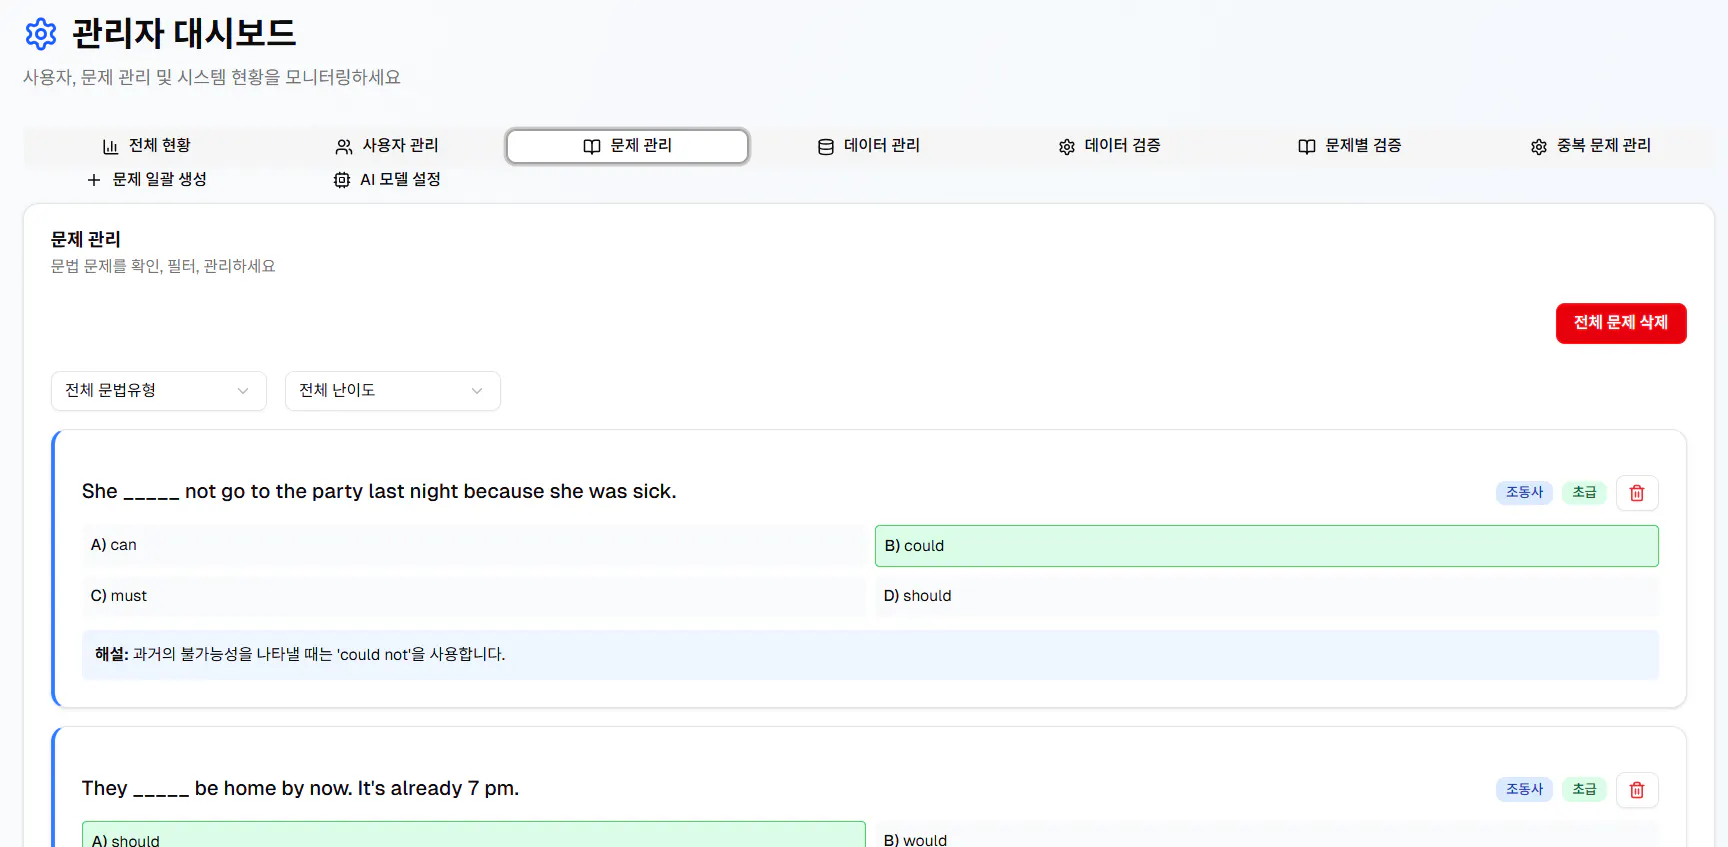Open the AI 모델 설정 tab
This screenshot has width=1728, height=847.
(x=387, y=180)
